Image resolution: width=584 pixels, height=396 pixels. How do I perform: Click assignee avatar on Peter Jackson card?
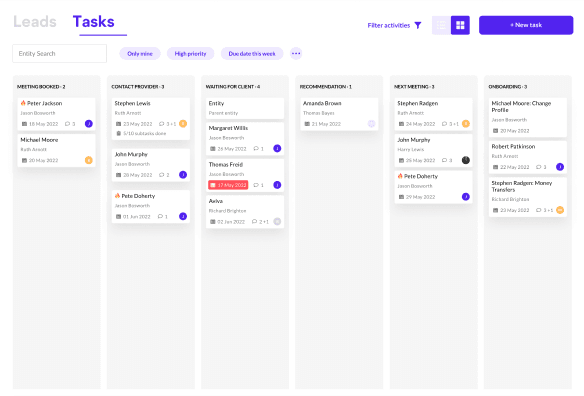89,124
